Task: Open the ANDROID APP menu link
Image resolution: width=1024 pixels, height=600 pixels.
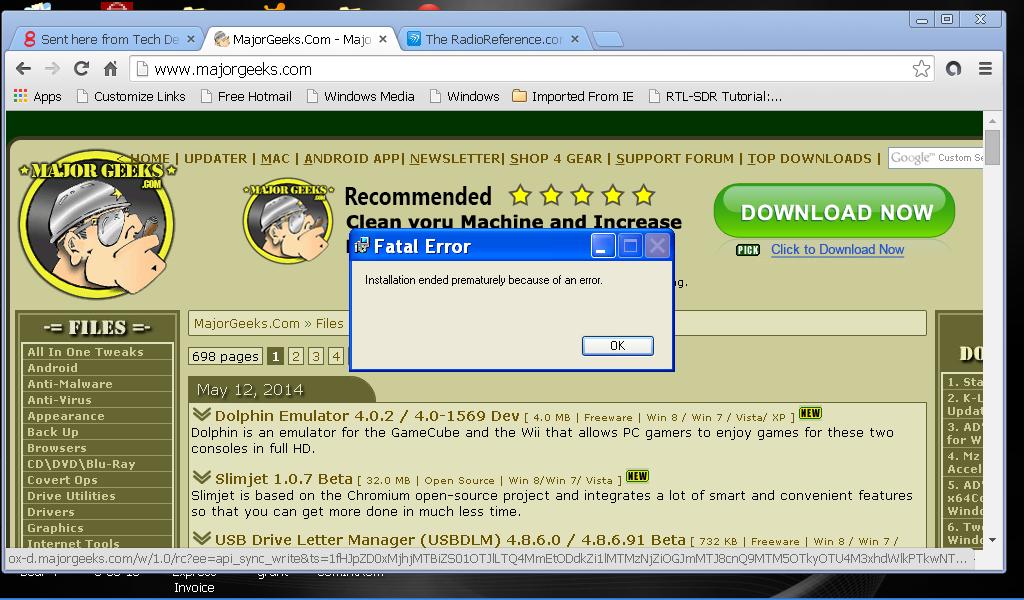Action: [x=352, y=159]
